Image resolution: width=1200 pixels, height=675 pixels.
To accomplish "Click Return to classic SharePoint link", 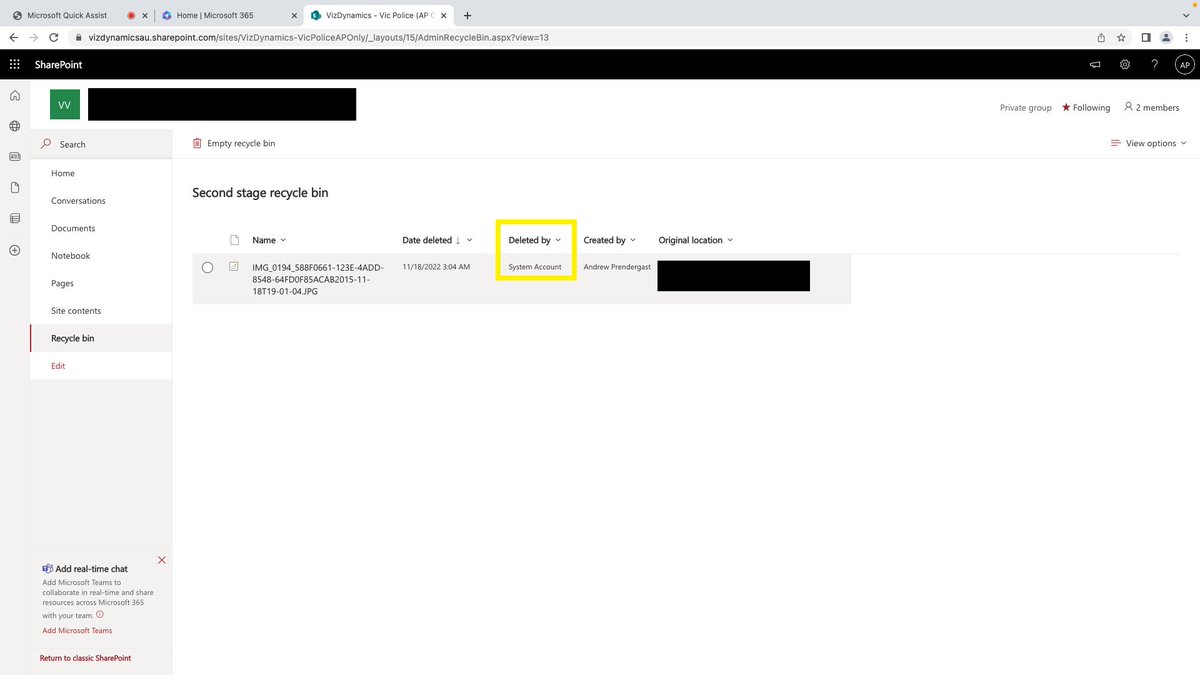I will (x=85, y=658).
